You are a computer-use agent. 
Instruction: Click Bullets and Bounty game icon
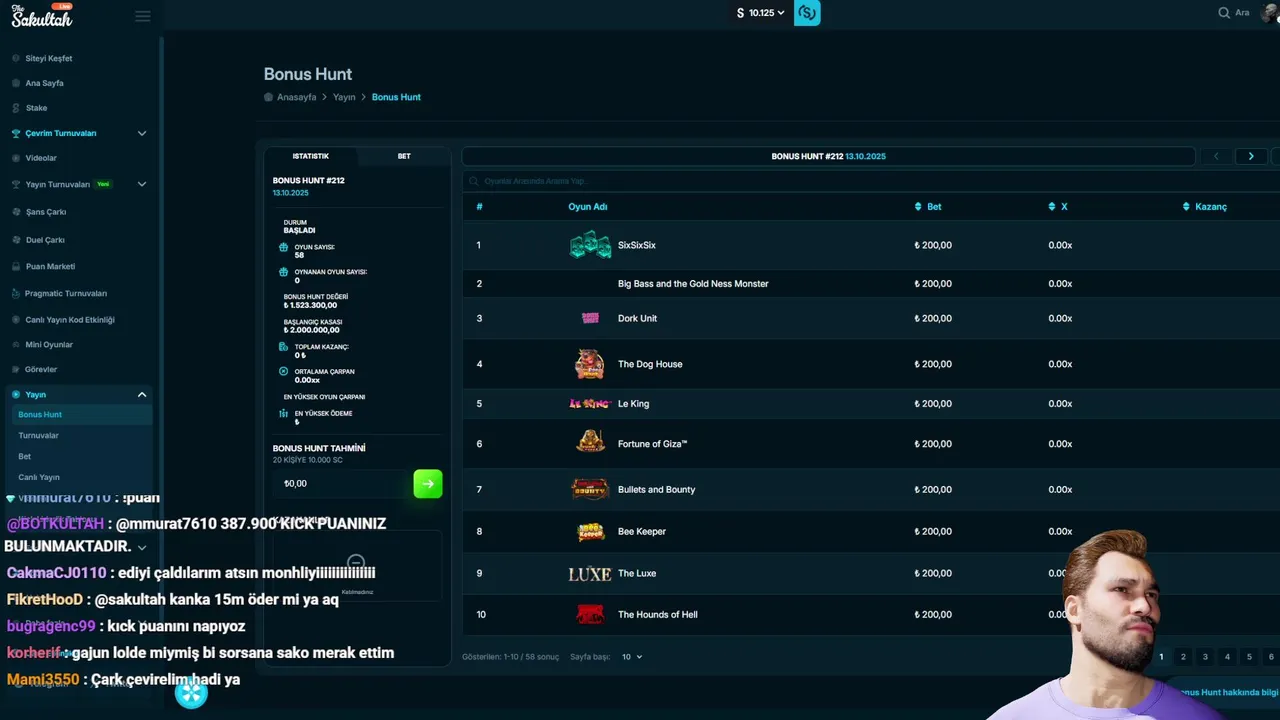pyautogui.click(x=590, y=489)
